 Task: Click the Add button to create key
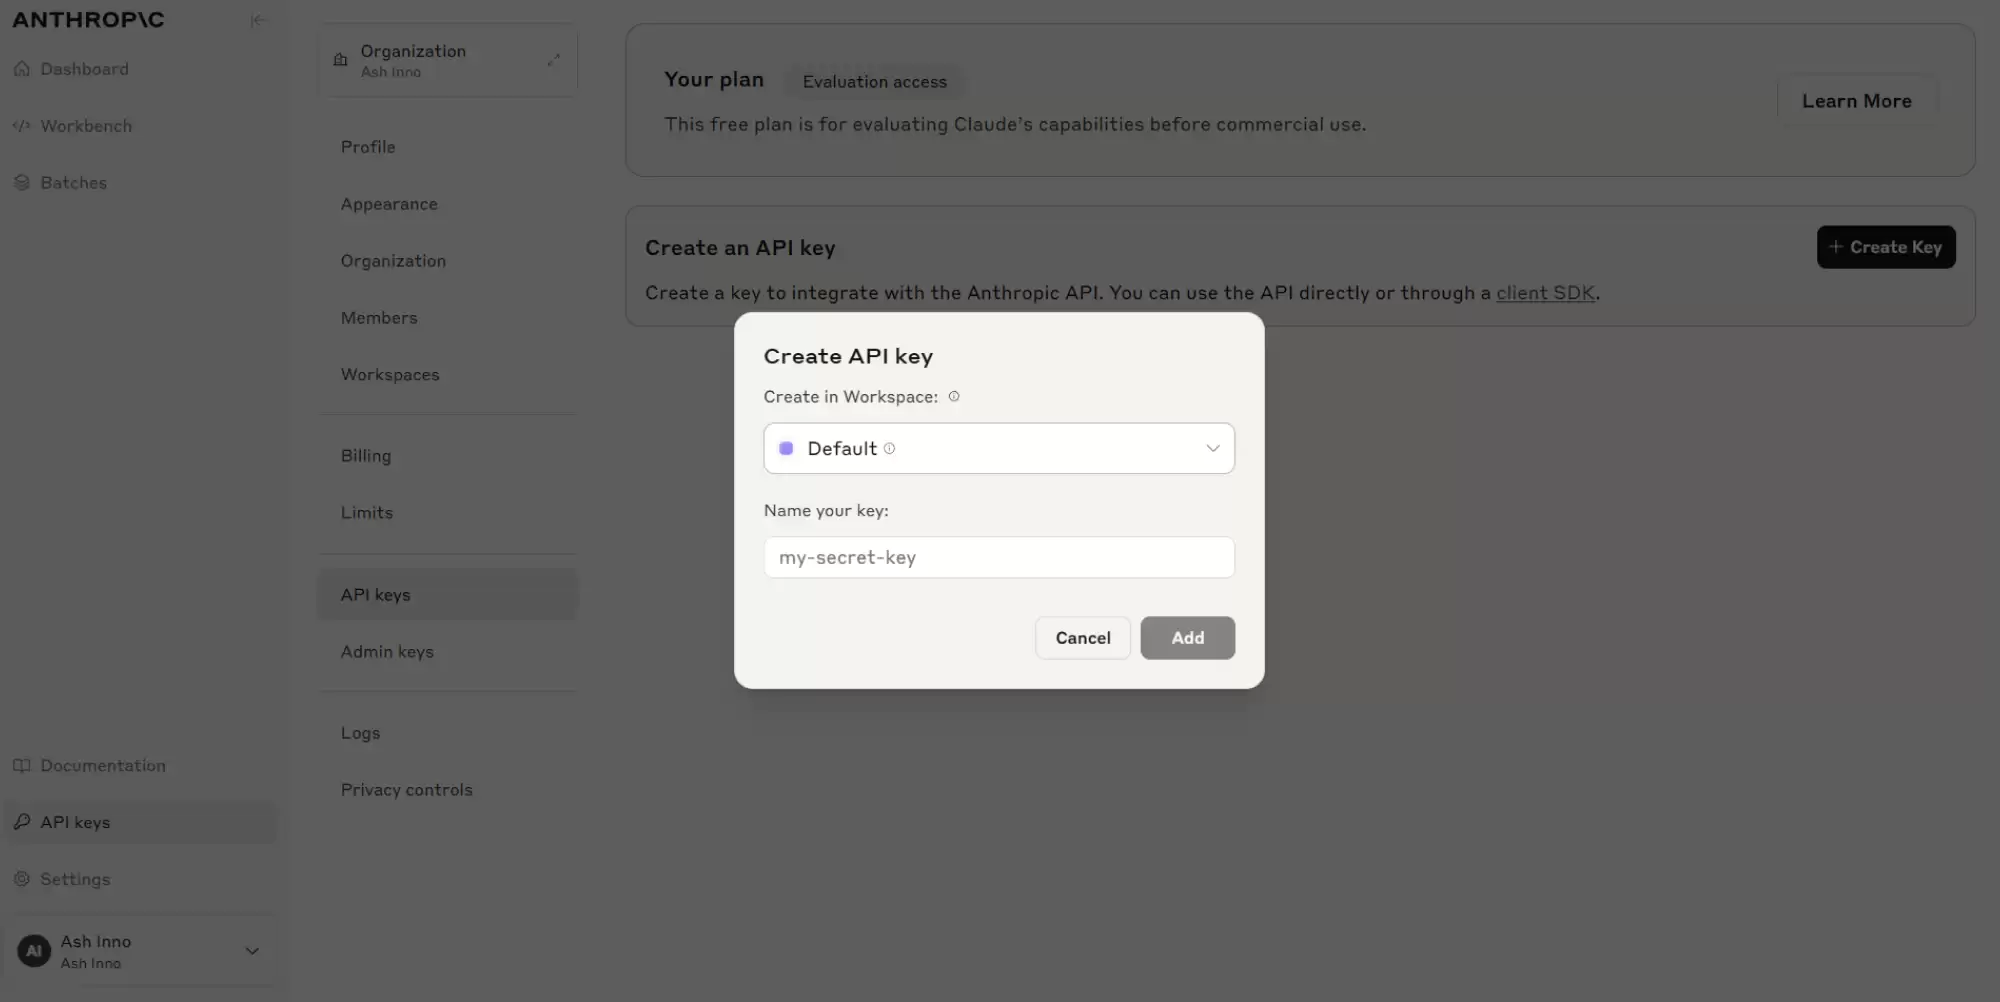point(1188,638)
